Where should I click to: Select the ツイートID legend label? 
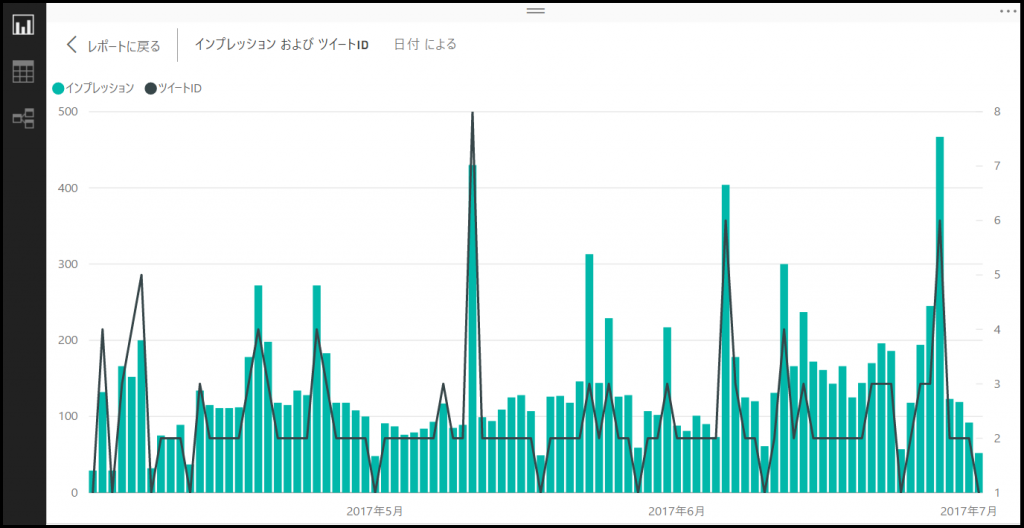pos(180,88)
